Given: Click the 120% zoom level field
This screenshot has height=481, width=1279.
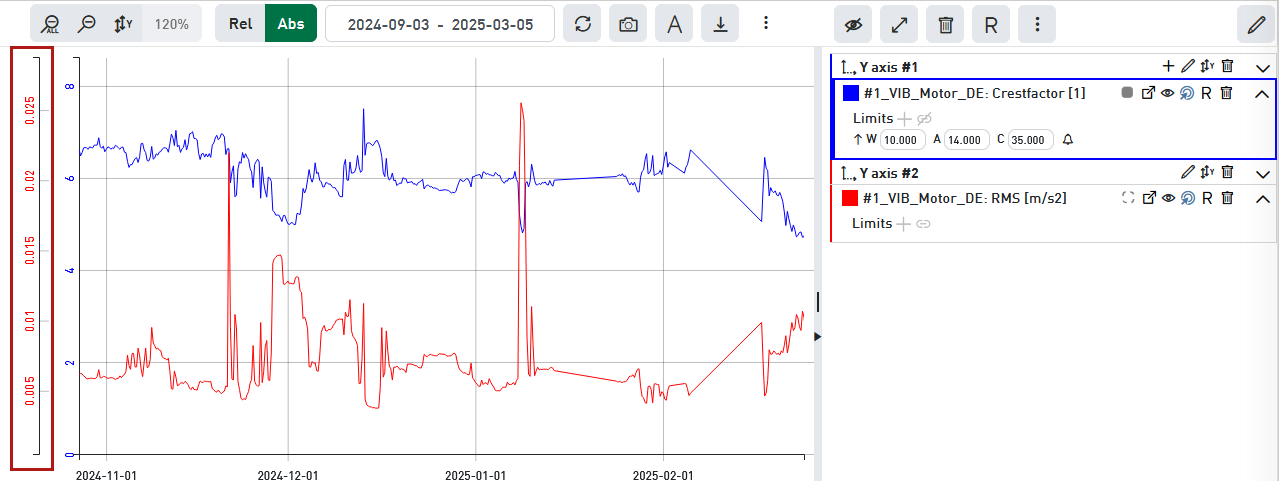Looking at the screenshot, I should [172, 24].
